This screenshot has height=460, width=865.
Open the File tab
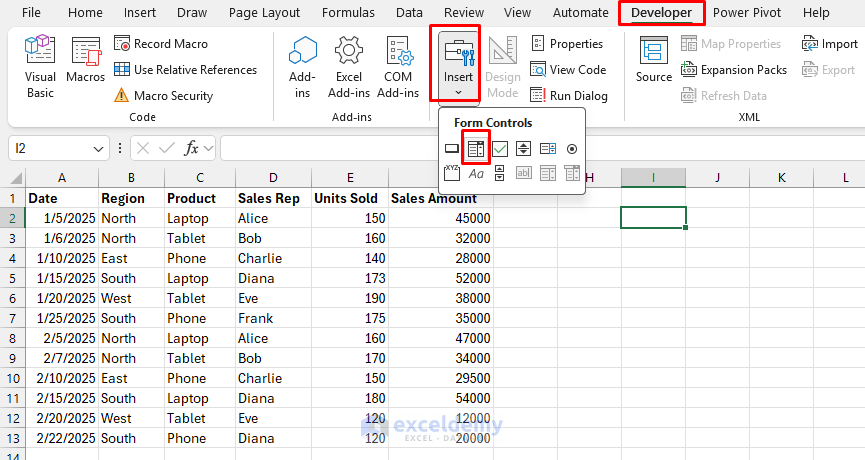click(31, 12)
